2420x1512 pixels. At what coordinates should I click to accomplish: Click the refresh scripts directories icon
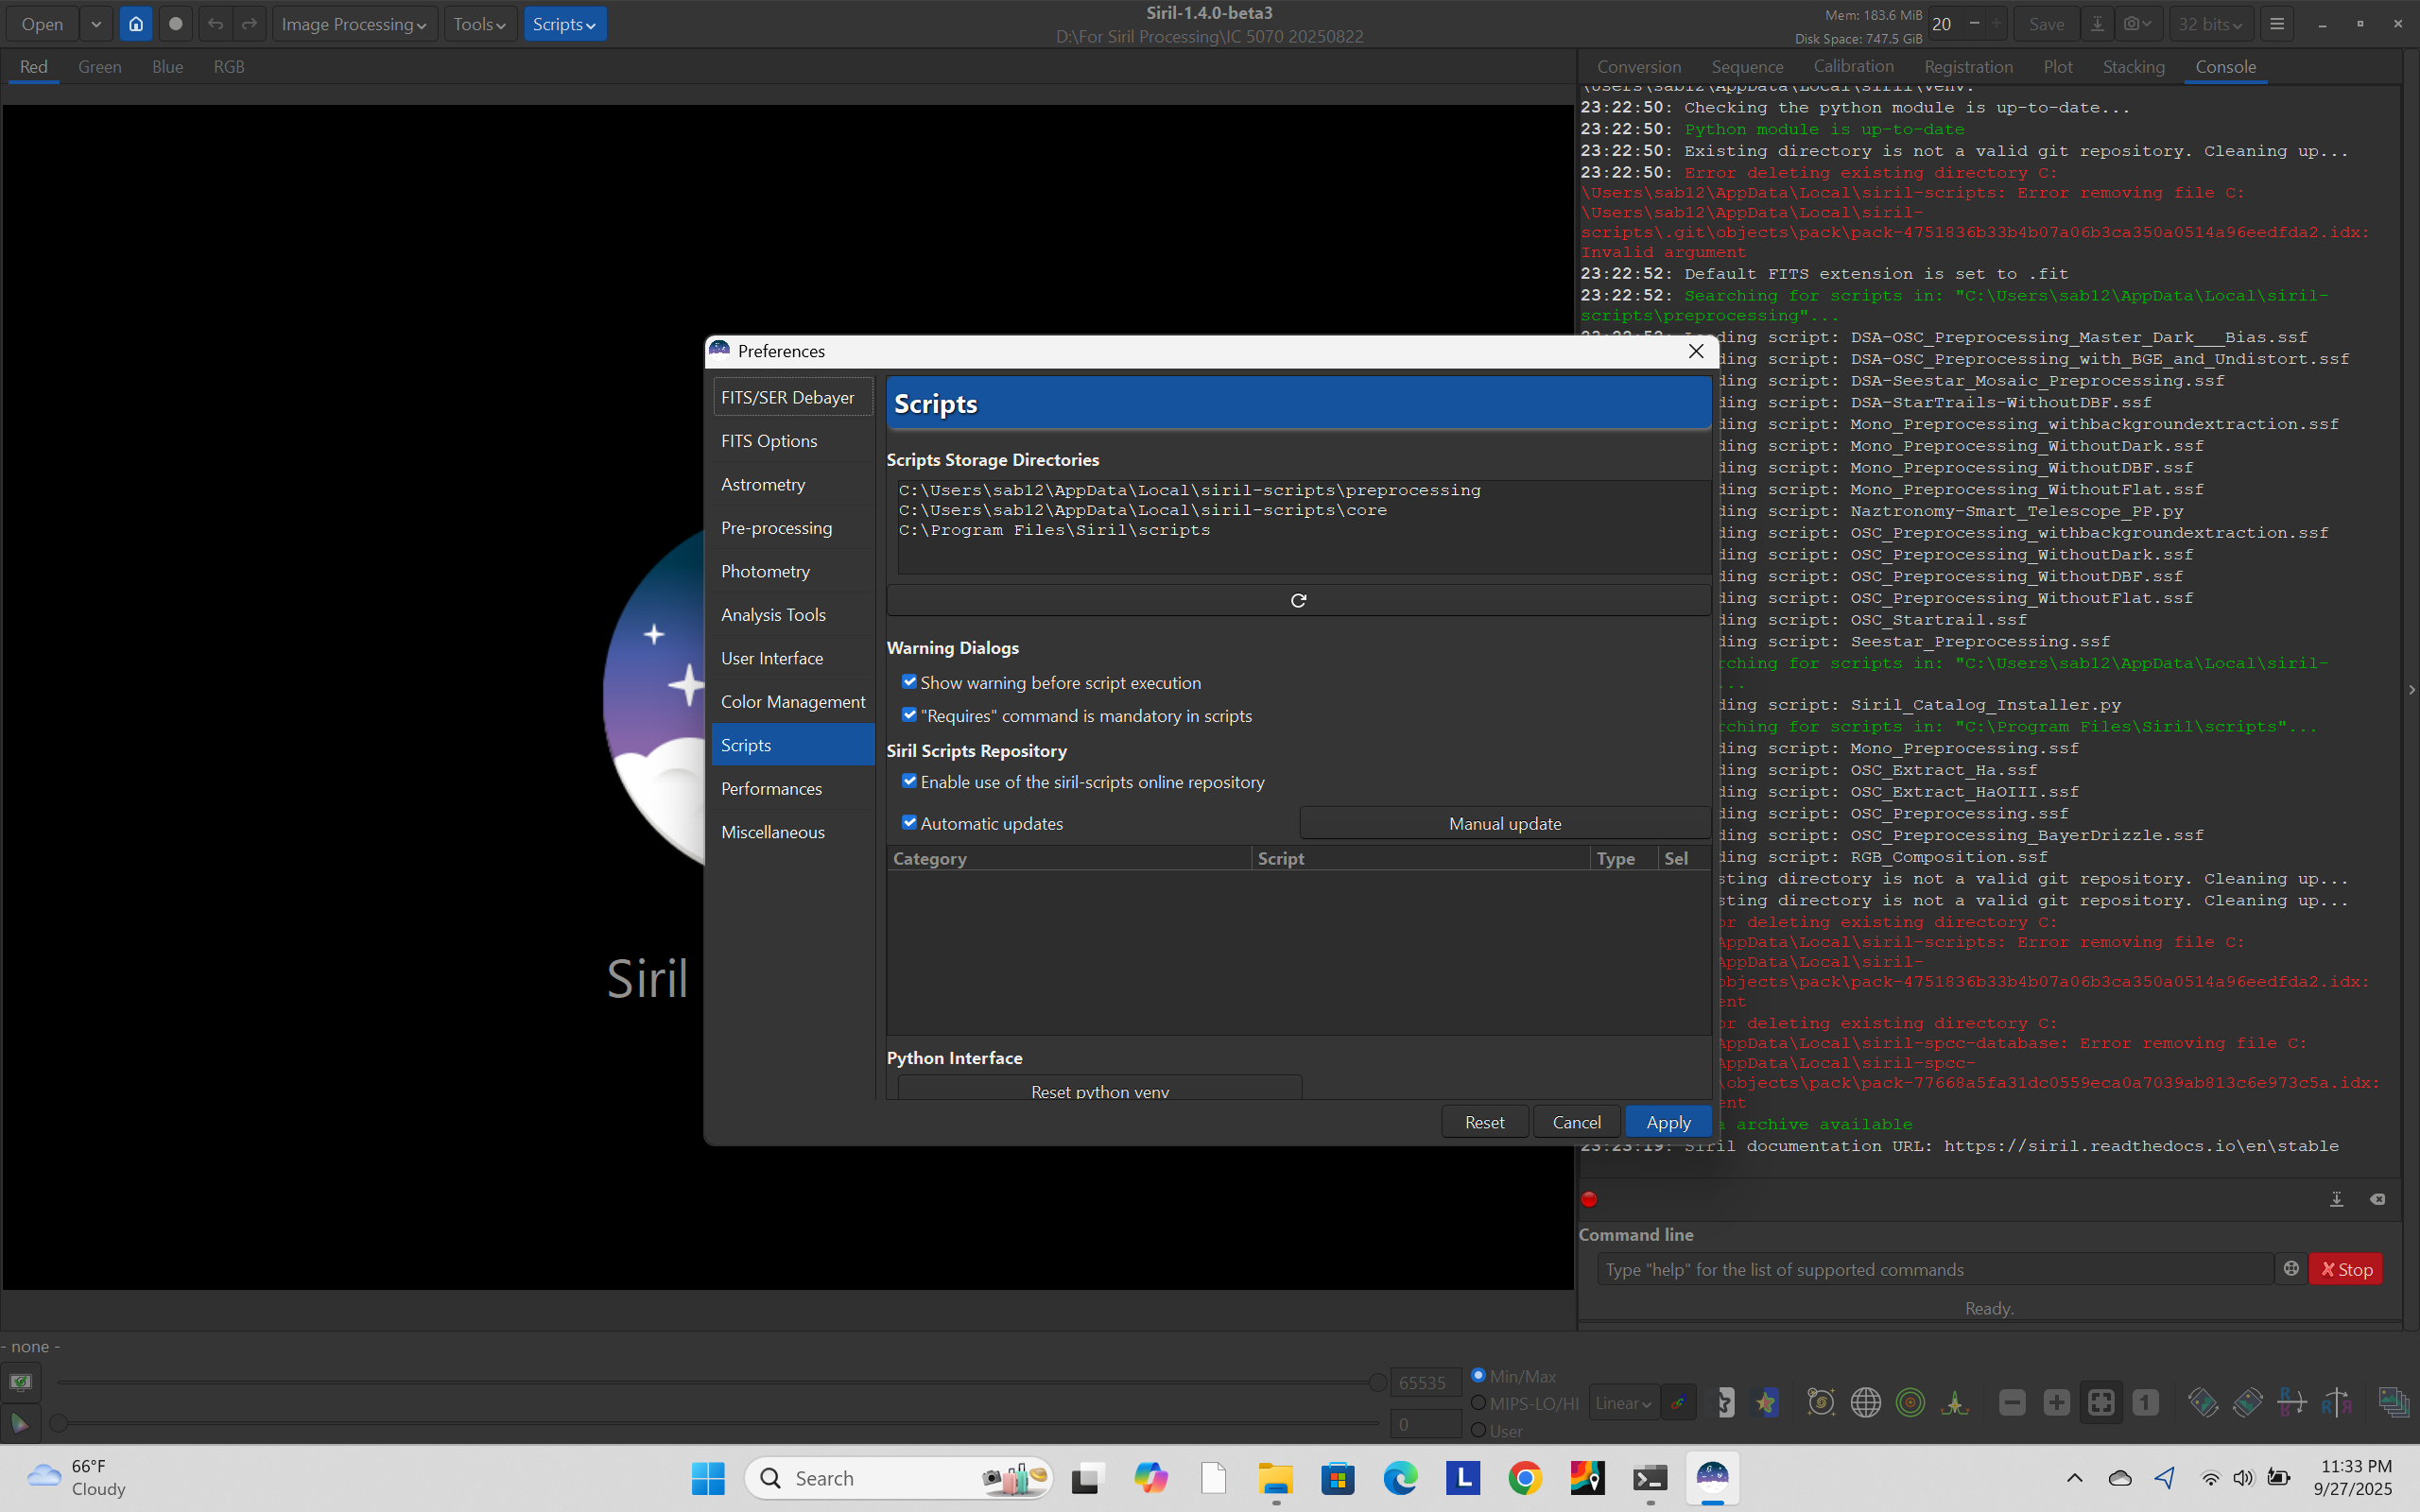click(1298, 600)
